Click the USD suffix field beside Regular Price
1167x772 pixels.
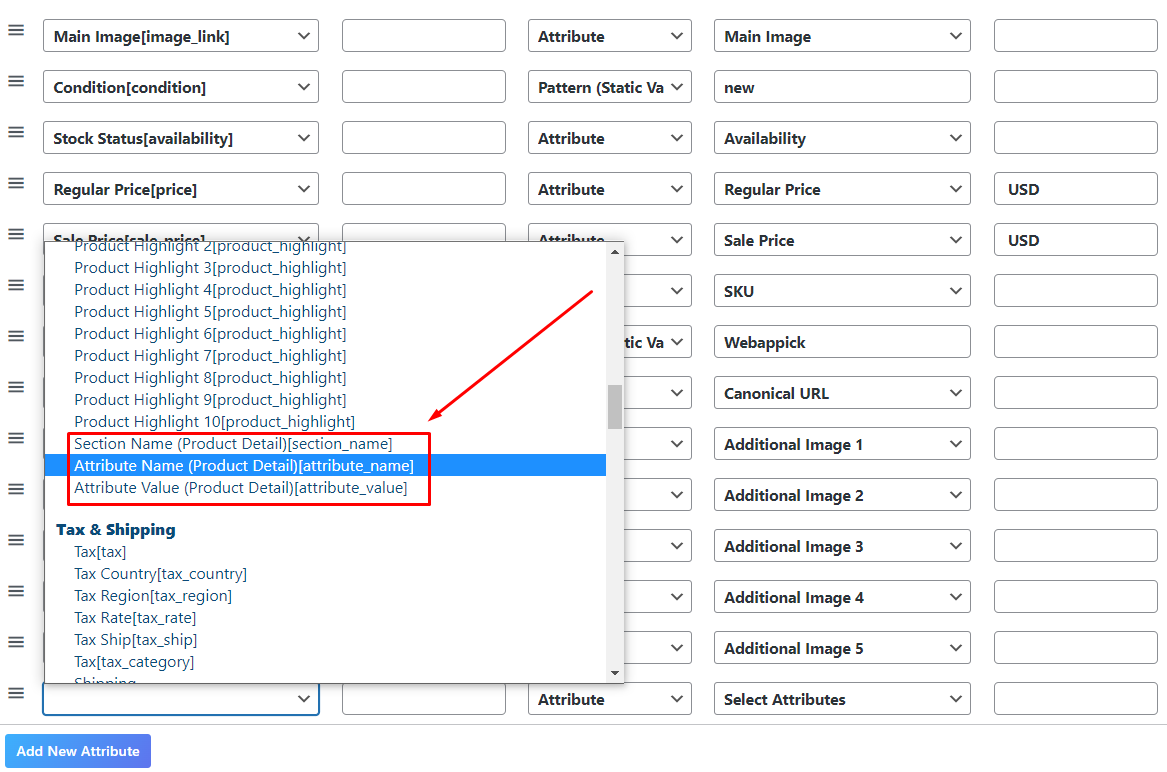coord(1075,188)
